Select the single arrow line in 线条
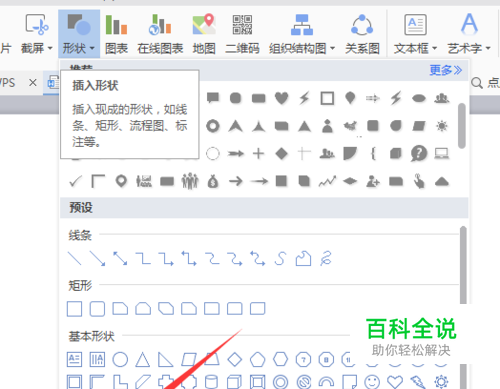The width and height of the screenshot is (500, 389). pos(97,258)
